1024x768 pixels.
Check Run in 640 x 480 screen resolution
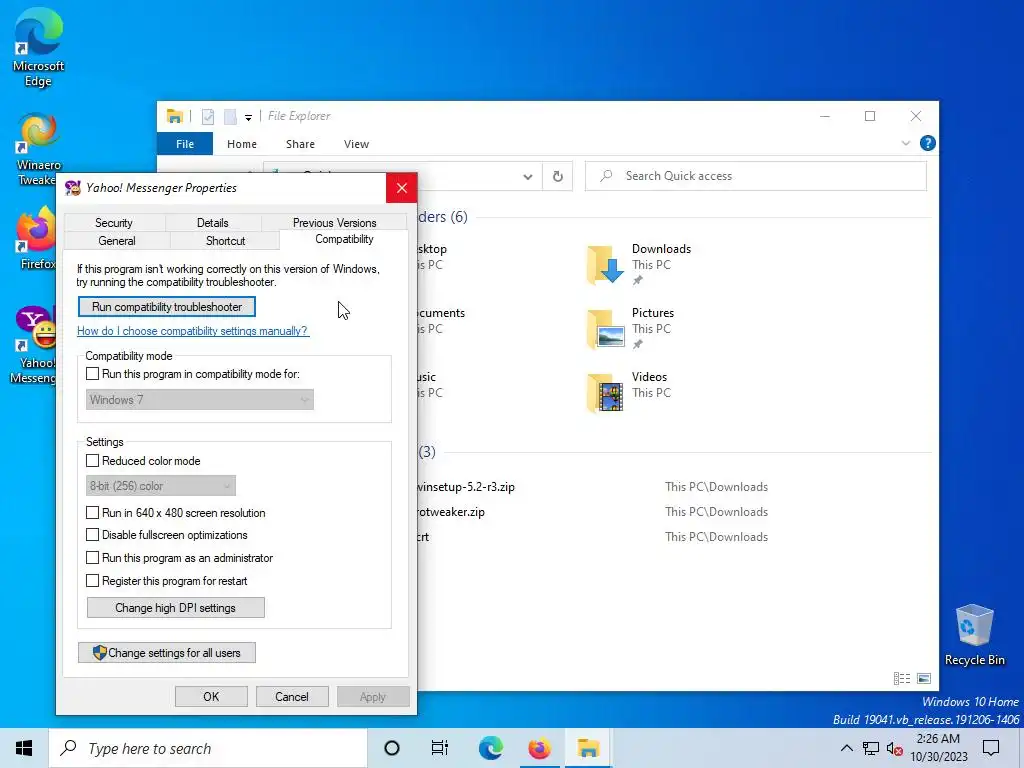93,513
